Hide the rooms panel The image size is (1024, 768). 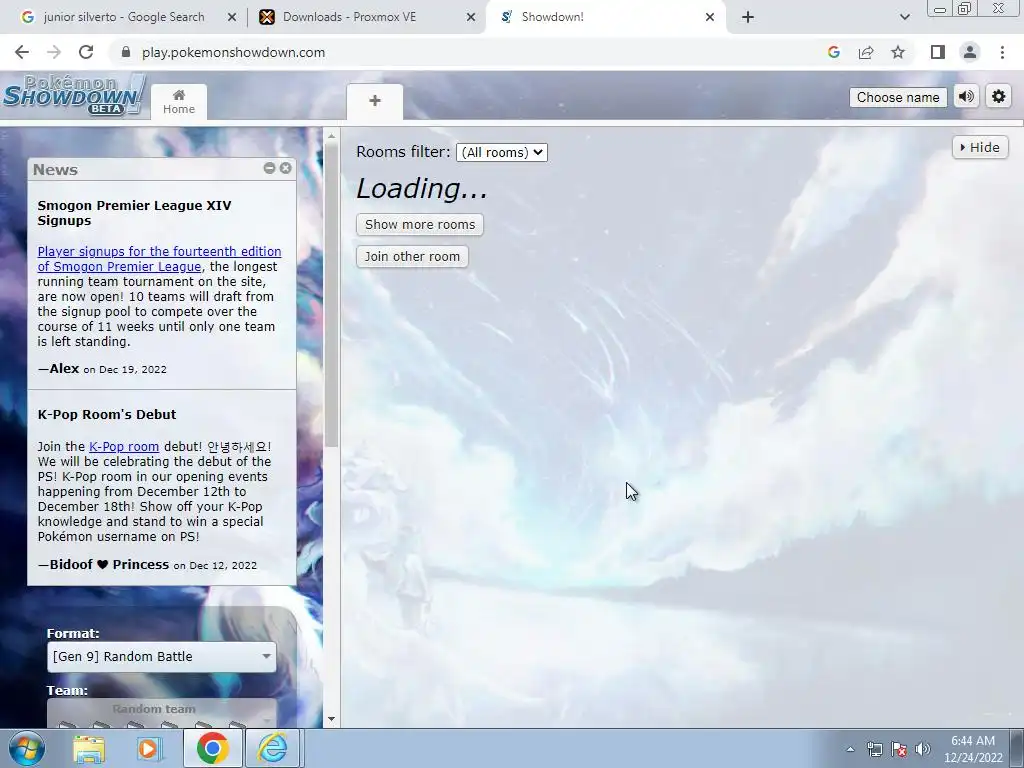click(x=980, y=148)
